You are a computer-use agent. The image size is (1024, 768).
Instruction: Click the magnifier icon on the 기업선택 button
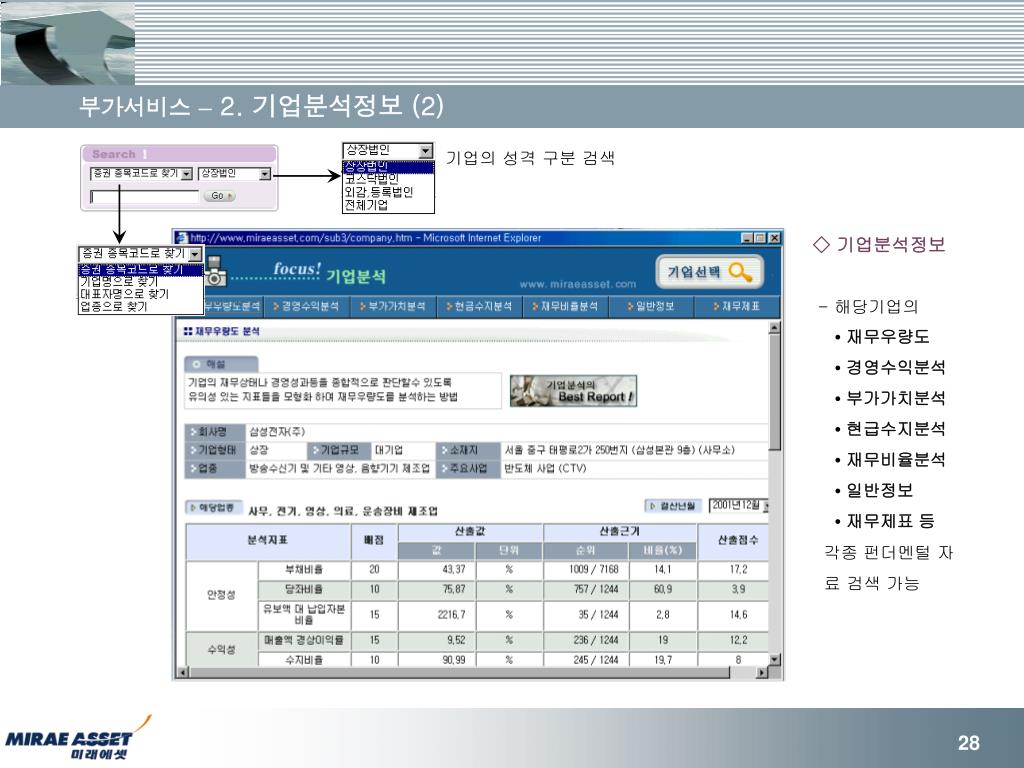click(x=740, y=272)
